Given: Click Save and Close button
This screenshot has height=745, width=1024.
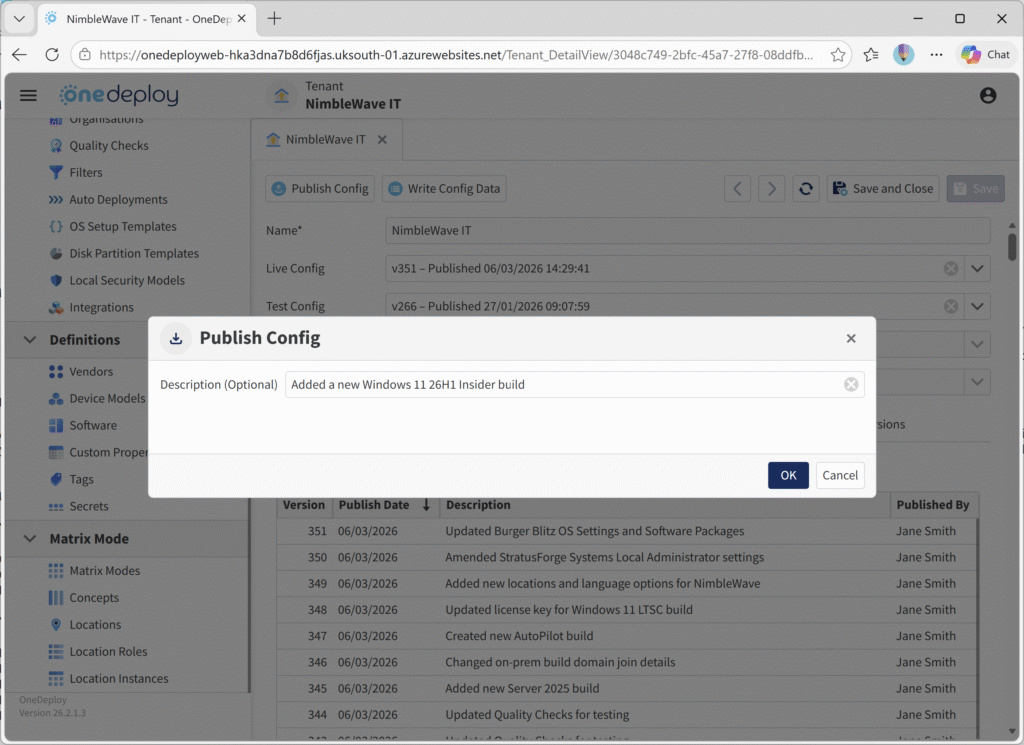Looking at the screenshot, I should (x=883, y=189).
